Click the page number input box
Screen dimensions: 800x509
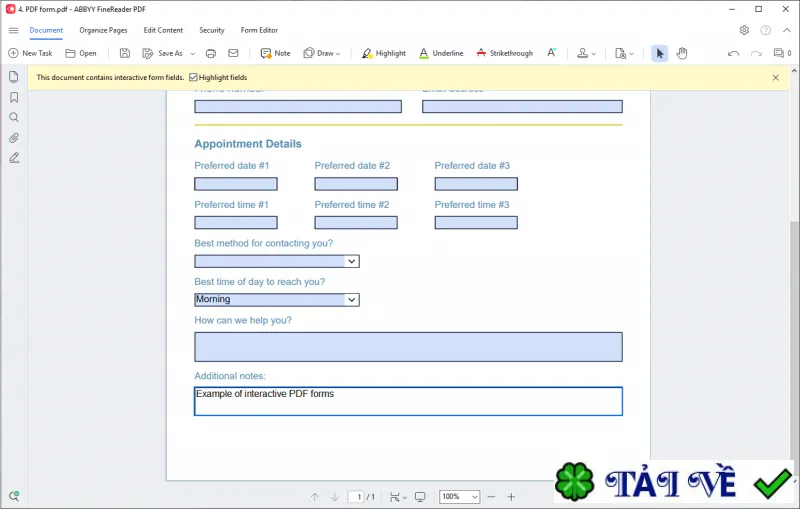tap(356, 497)
